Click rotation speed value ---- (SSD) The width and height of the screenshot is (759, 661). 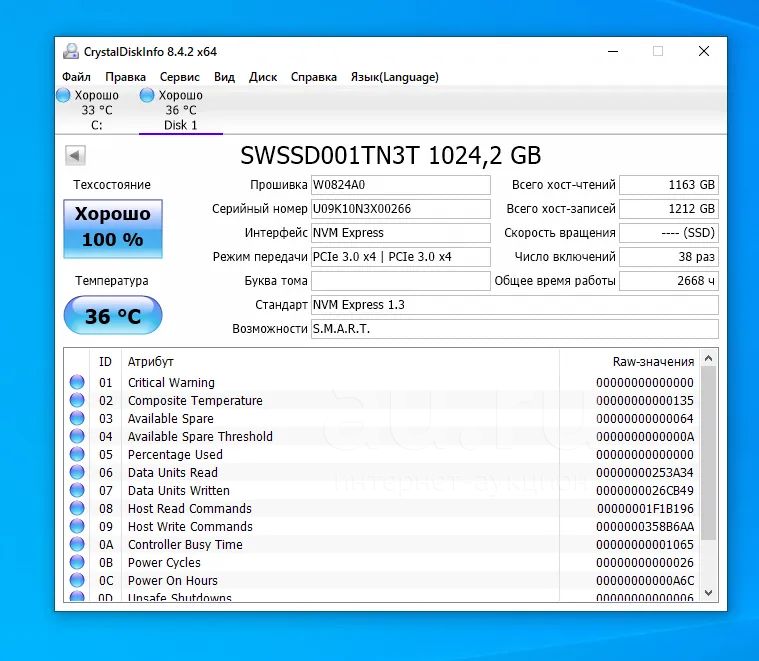pyautogui.click(x=669, y=233)
